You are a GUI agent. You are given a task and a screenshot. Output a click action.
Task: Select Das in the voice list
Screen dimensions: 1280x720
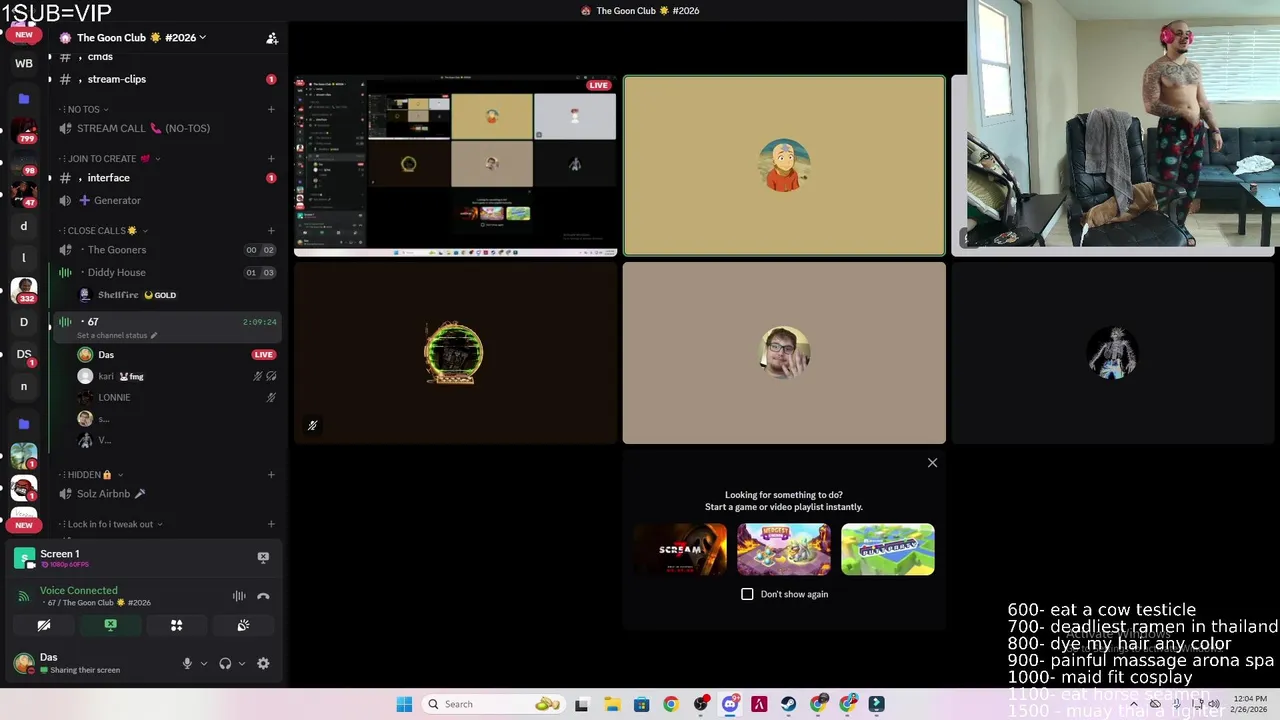pos(176,354)
